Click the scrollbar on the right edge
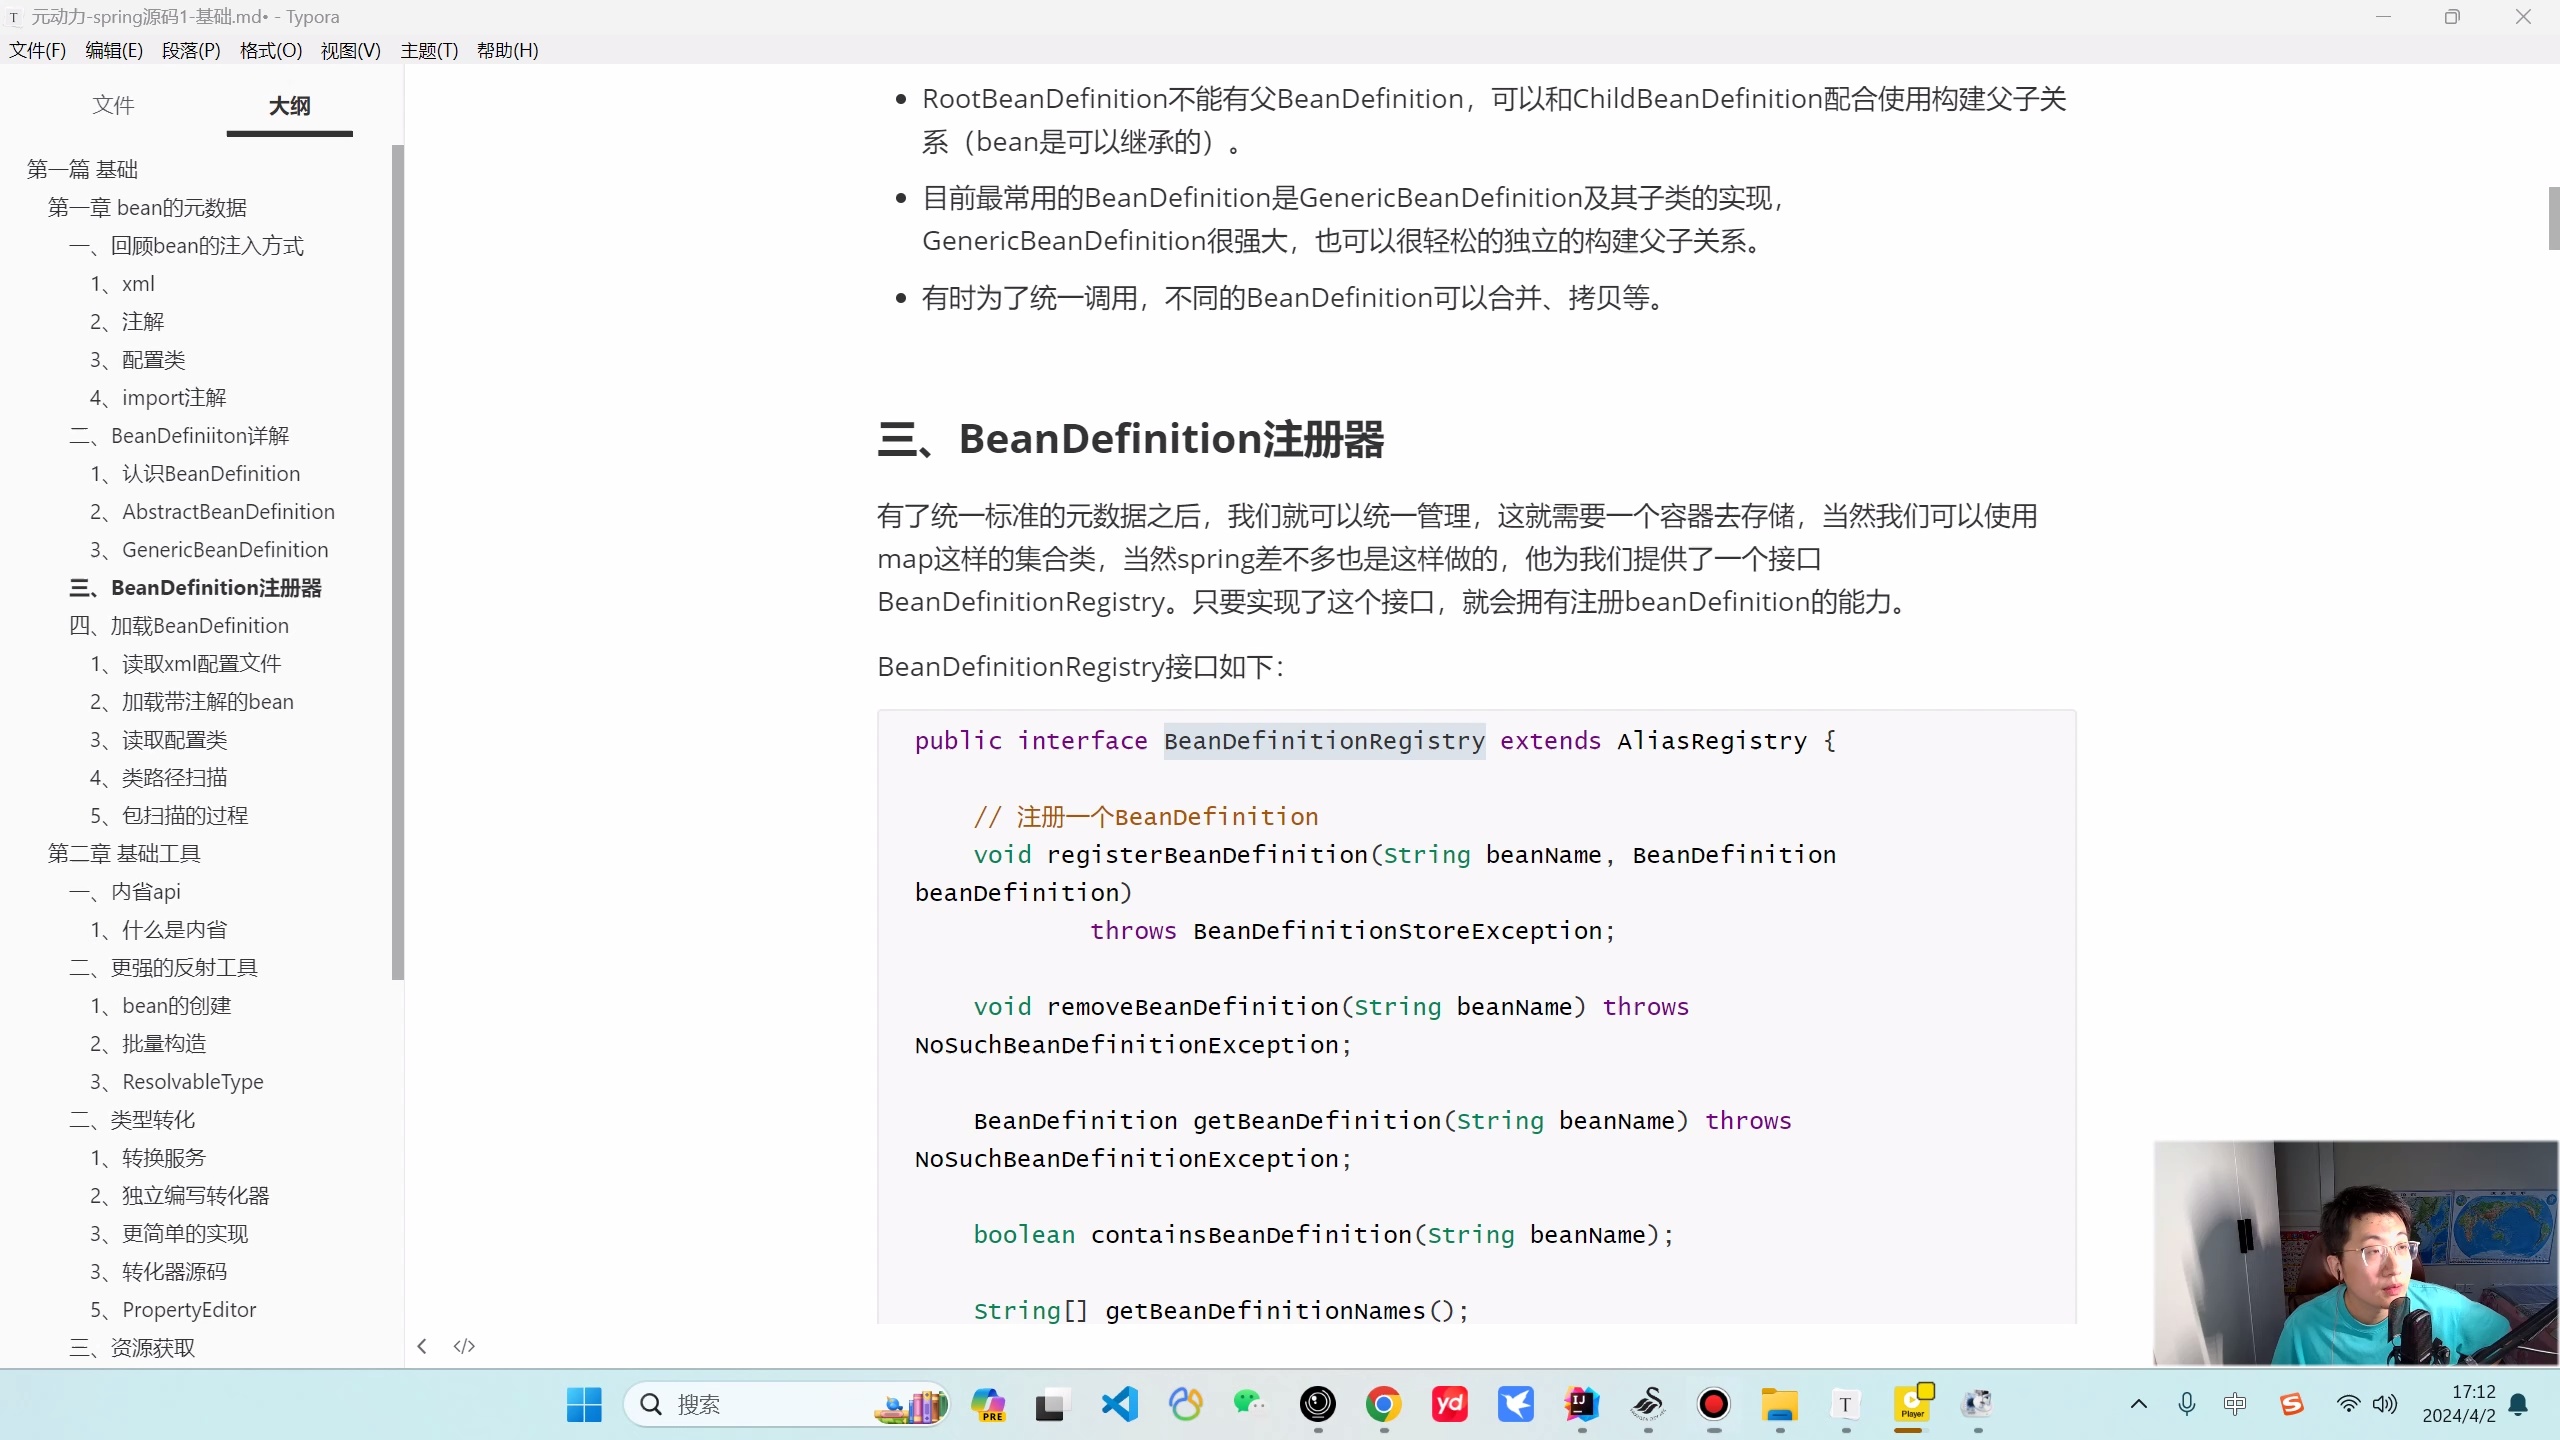Screen dimensions: 2560x1440 click(x=2551, y=218)
